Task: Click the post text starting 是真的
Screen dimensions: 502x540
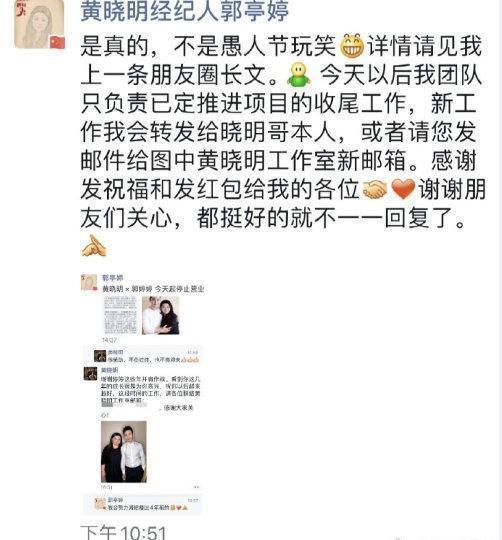Action: click(283, 132)
